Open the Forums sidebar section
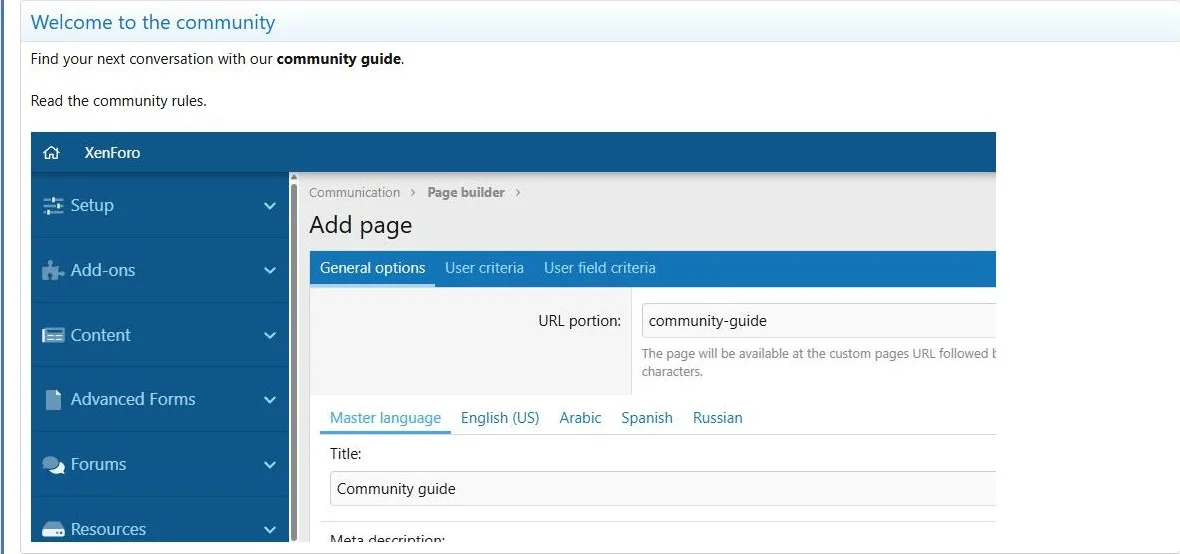The height and width of the screenshot is (554, 1180). [x=160, y=464]
